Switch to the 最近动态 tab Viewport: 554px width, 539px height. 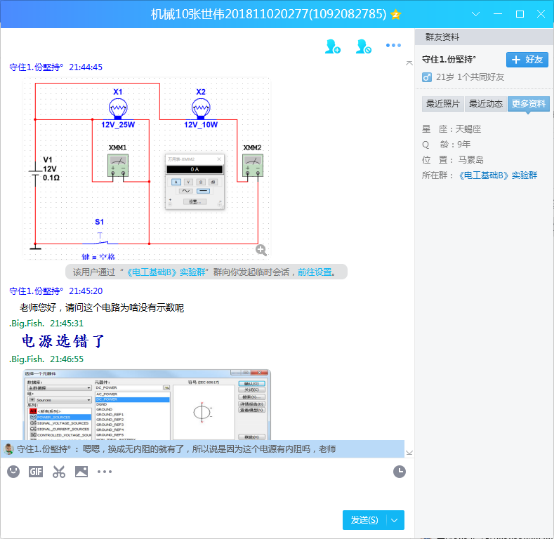coord(486,104)
